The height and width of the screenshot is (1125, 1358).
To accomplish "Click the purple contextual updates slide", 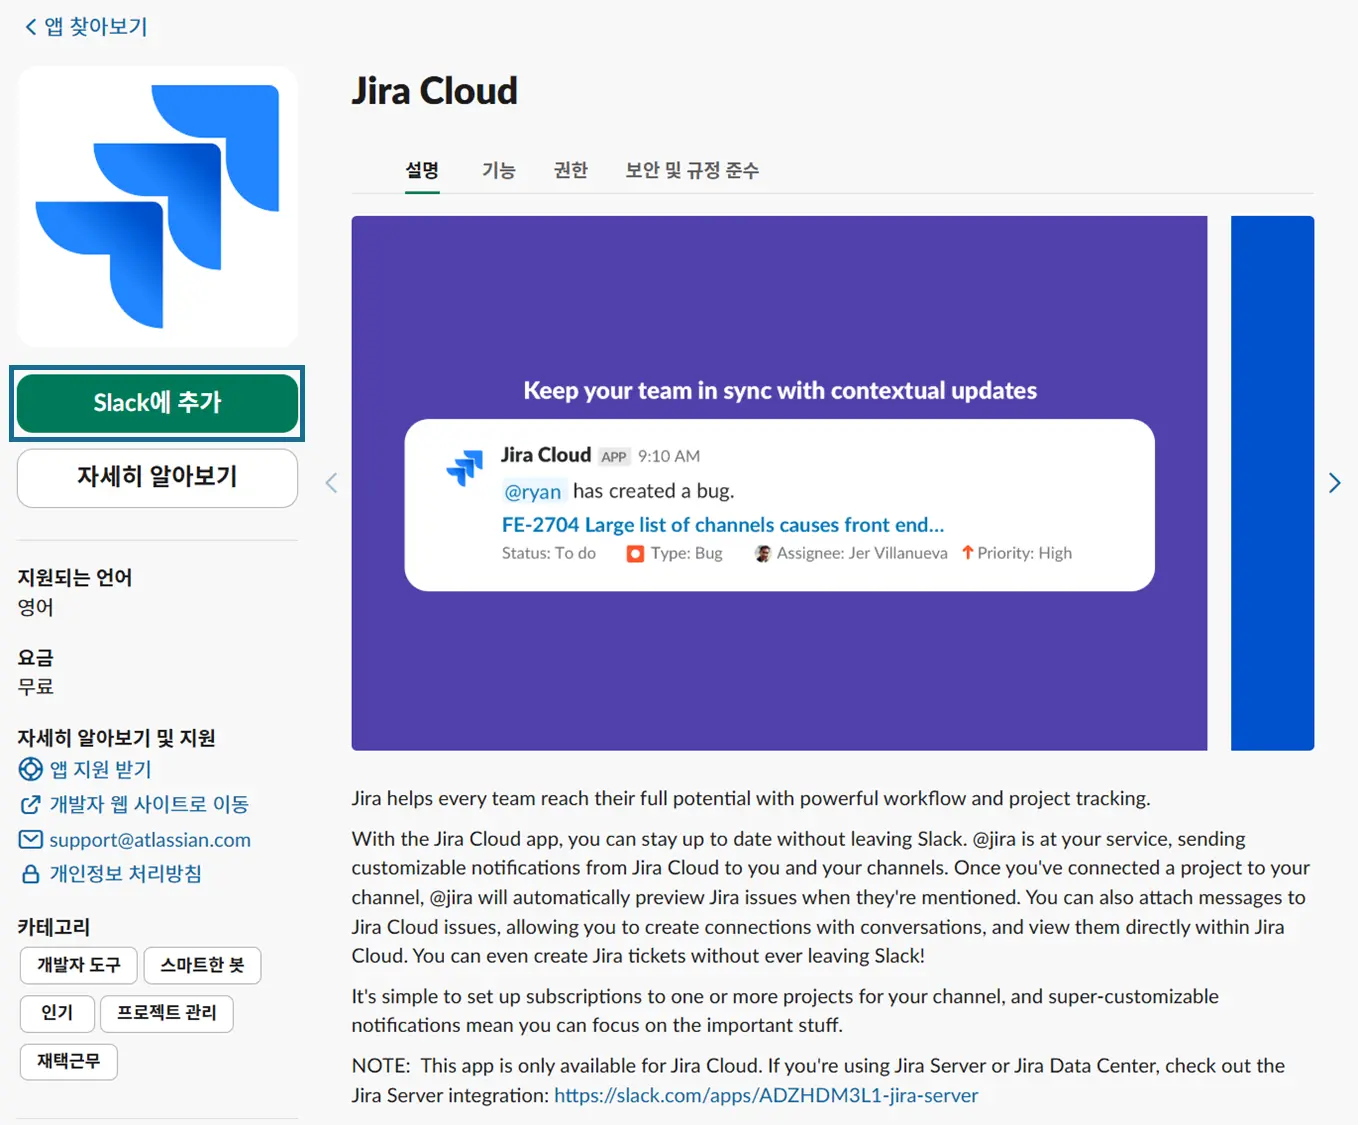I will click(x=779, y=483).
